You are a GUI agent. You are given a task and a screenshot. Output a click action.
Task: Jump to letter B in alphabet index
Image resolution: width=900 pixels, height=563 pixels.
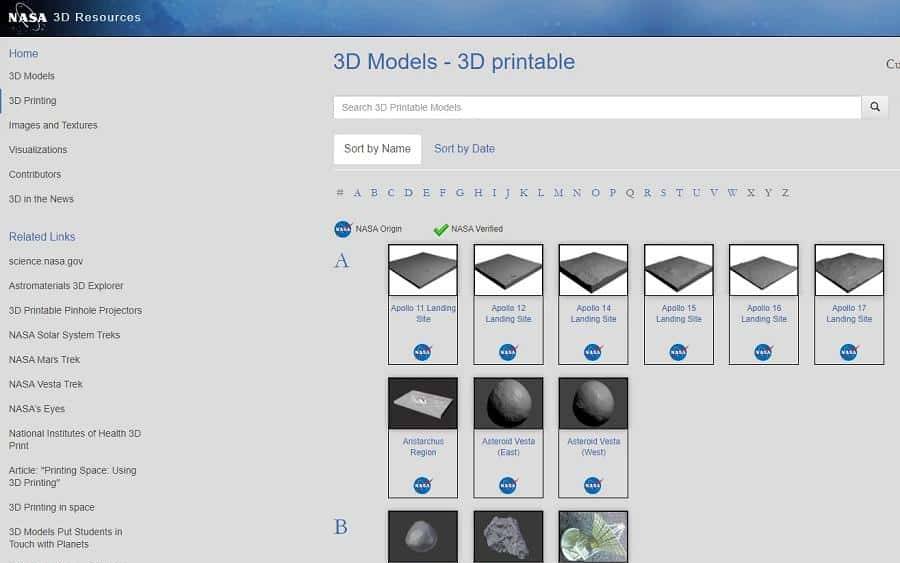[x=374, y=193]
